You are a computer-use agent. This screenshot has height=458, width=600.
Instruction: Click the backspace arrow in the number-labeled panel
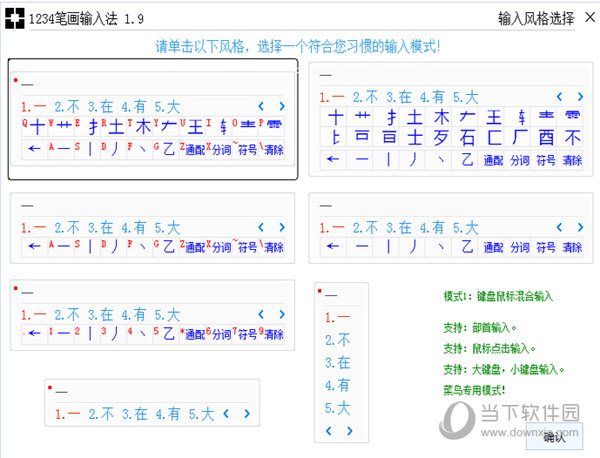point(34,334)
